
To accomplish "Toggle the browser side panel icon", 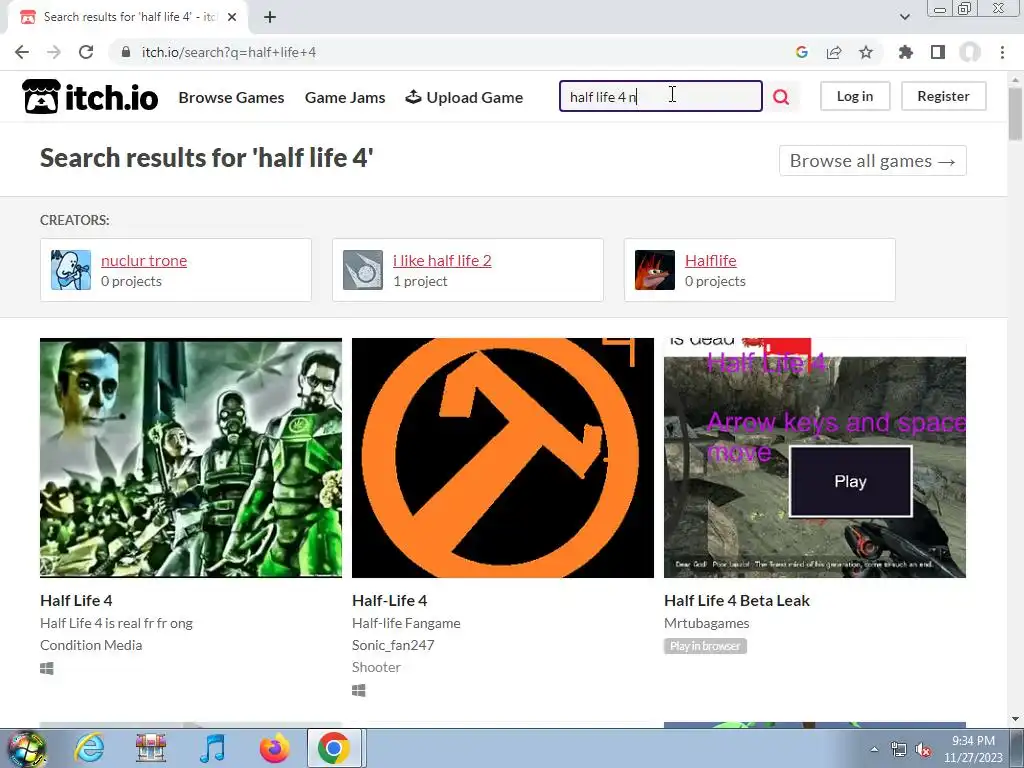I will (x=938, y=52).
